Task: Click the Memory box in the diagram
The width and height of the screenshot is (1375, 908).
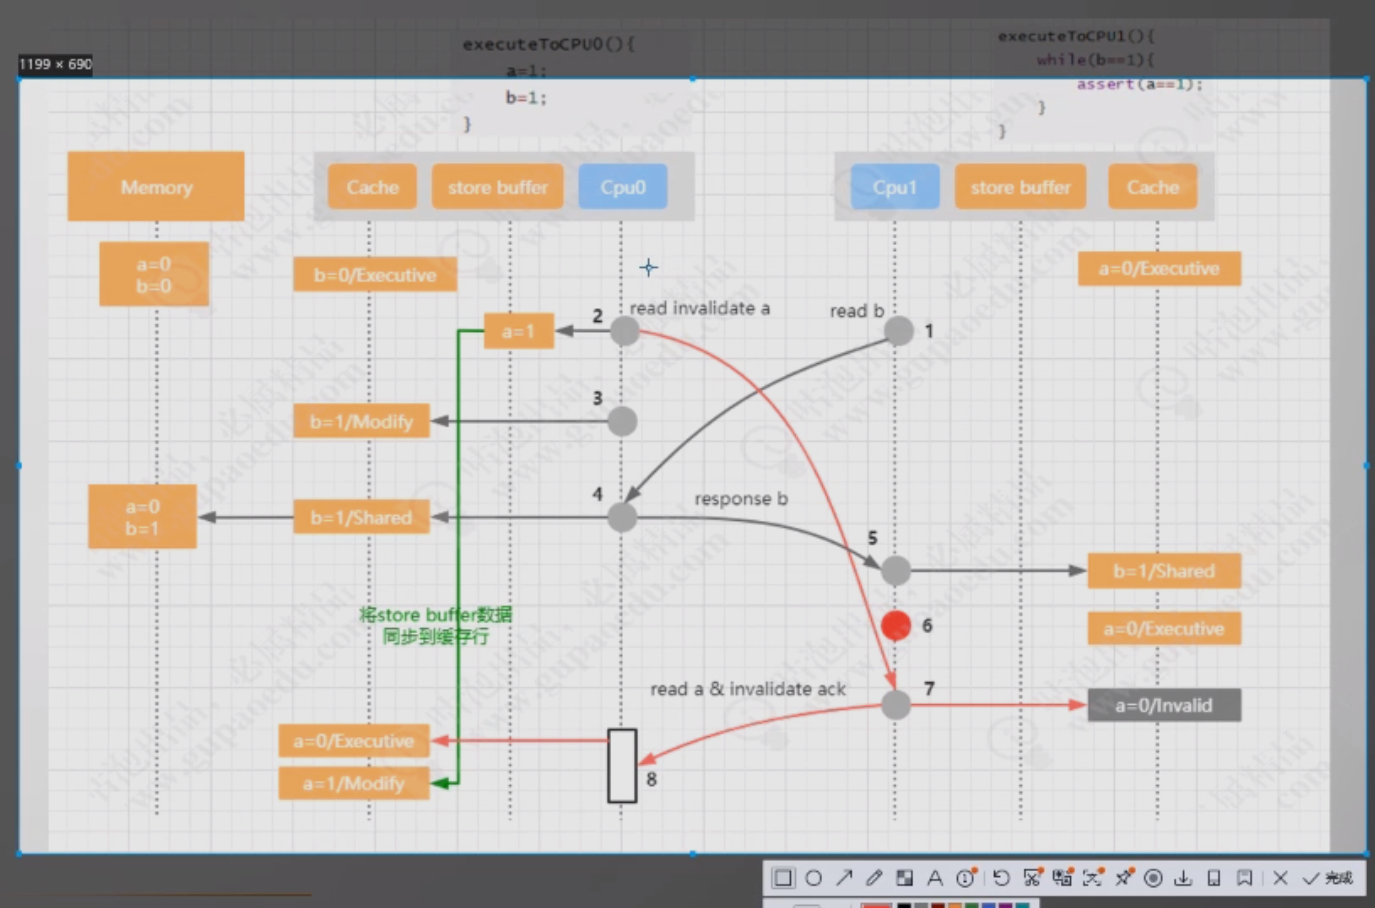Action: pos(156,186)
